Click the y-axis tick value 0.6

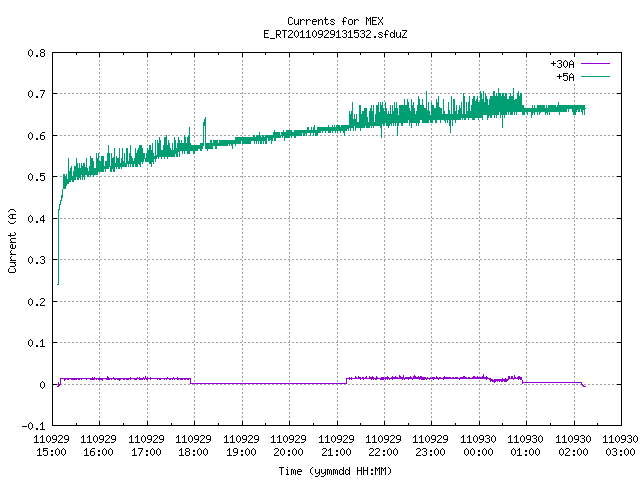(x=36, y=136)
